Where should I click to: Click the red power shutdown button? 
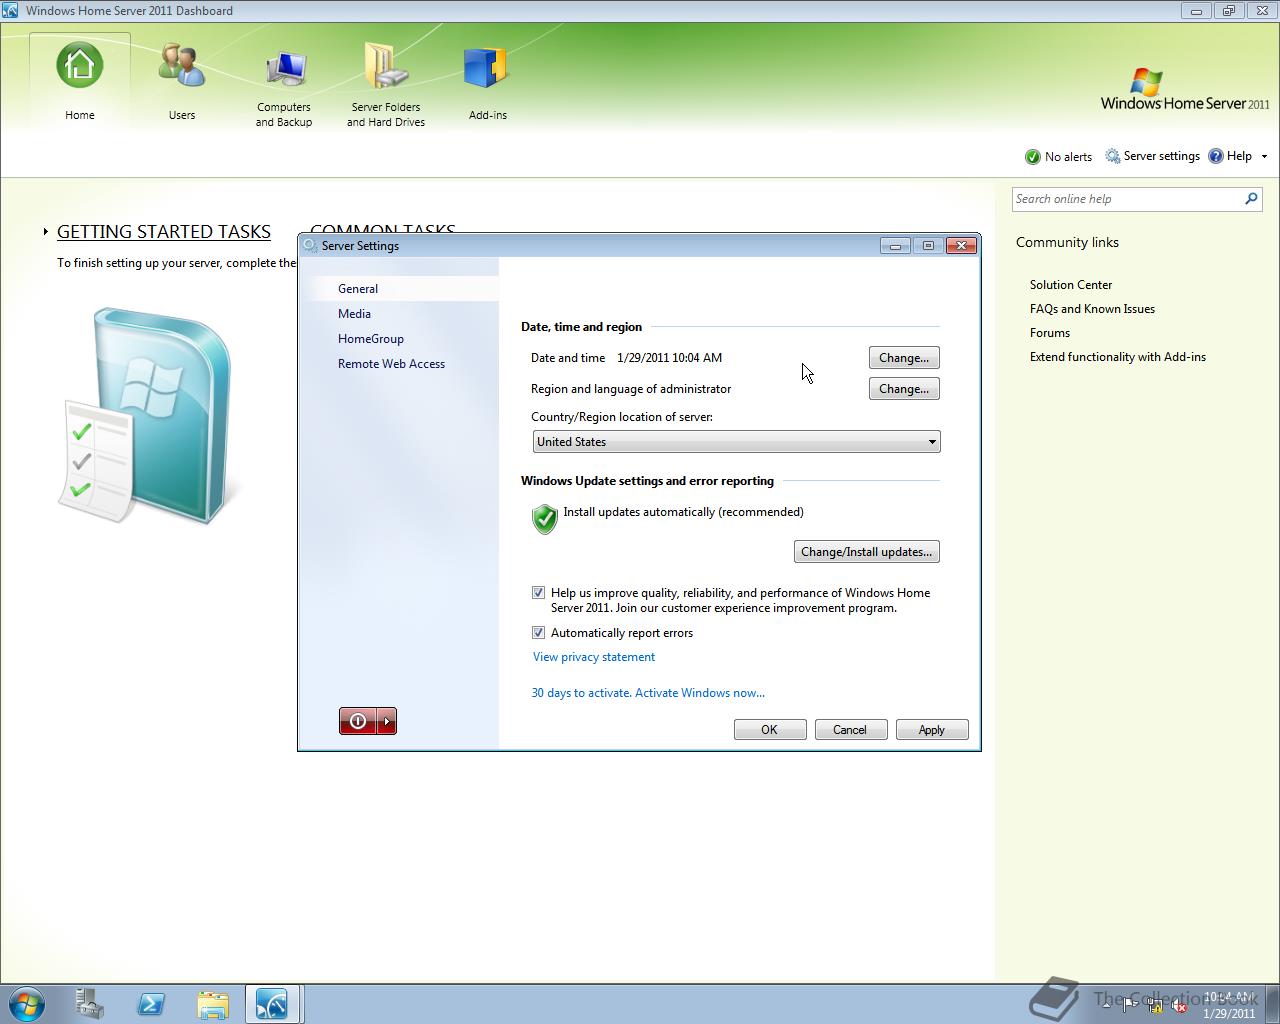[358, 721]
